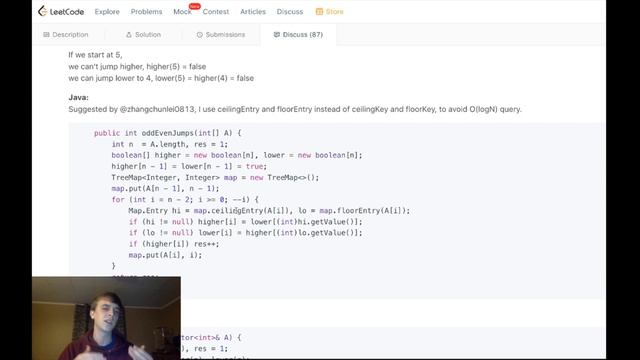Click the 'if (higher[i]) res++;' line
The width and height of the screenshot is (640, 360).
click(174, 244)
